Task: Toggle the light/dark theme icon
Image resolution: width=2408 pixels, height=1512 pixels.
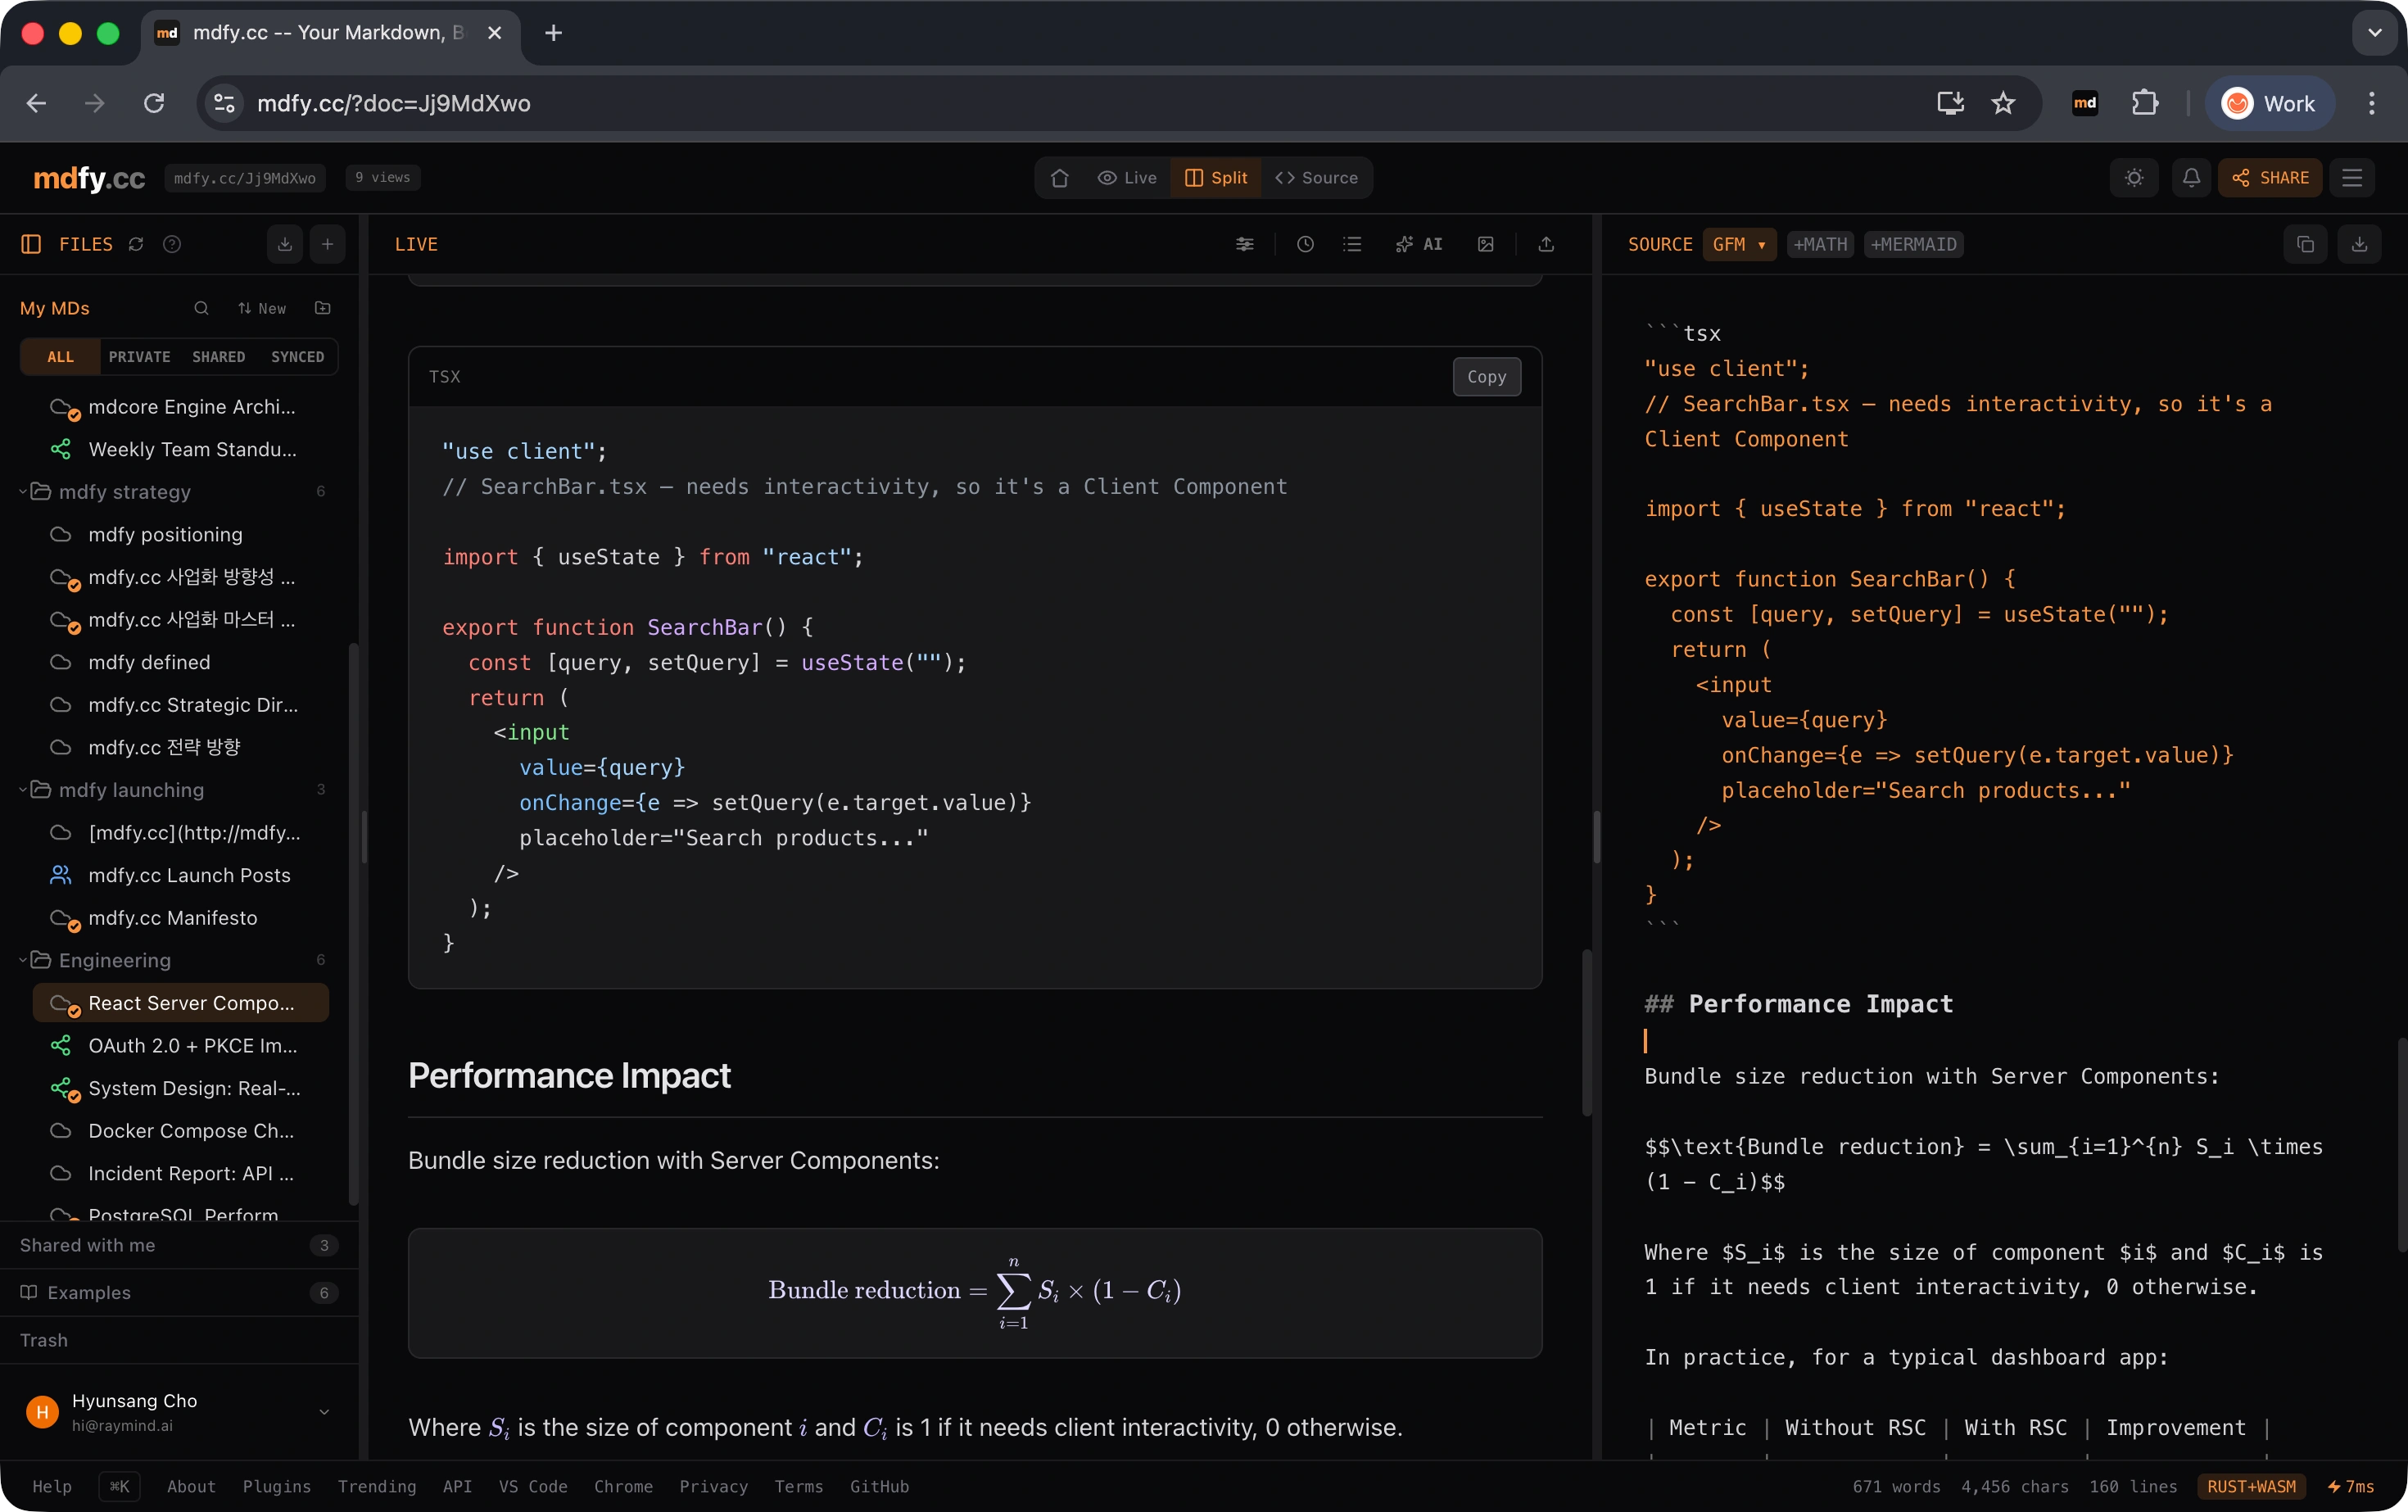Action: (2134, 178)
